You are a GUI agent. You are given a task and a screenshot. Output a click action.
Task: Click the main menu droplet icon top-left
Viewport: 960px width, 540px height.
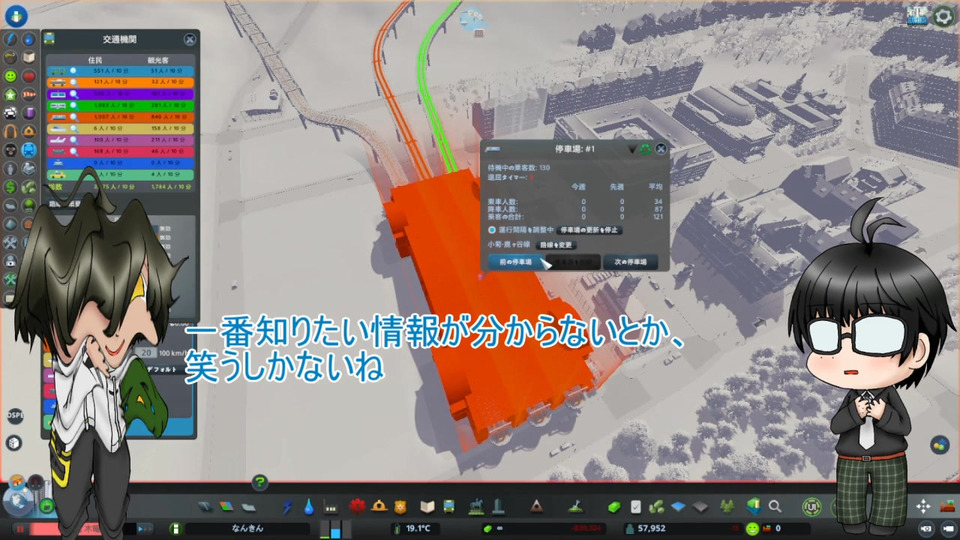pyautogui.click(x=16, y=15)
